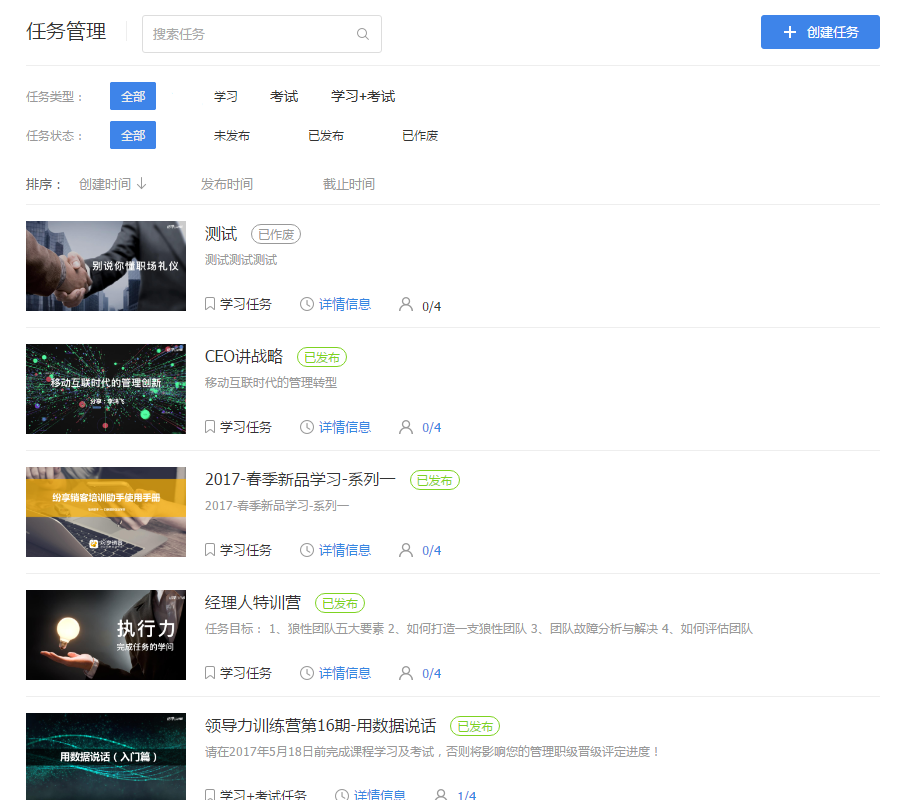The image size is (900, 800).
Task: Click the 学习任务 label for CEO讲战略
Action: point(246,427)
